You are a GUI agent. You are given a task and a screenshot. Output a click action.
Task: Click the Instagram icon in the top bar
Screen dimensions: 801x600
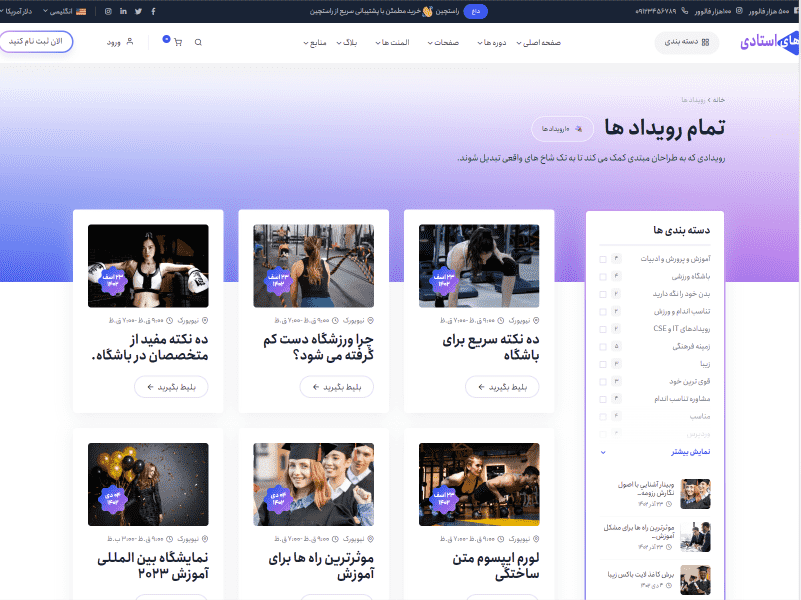pos(108,11)
